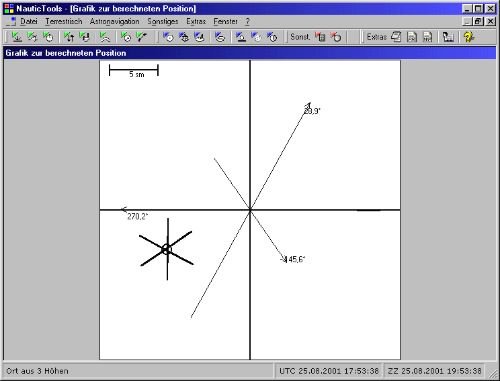Click the folder tree icon beside help icon
This screenshot has height=381, width=500.
(448, 37)
